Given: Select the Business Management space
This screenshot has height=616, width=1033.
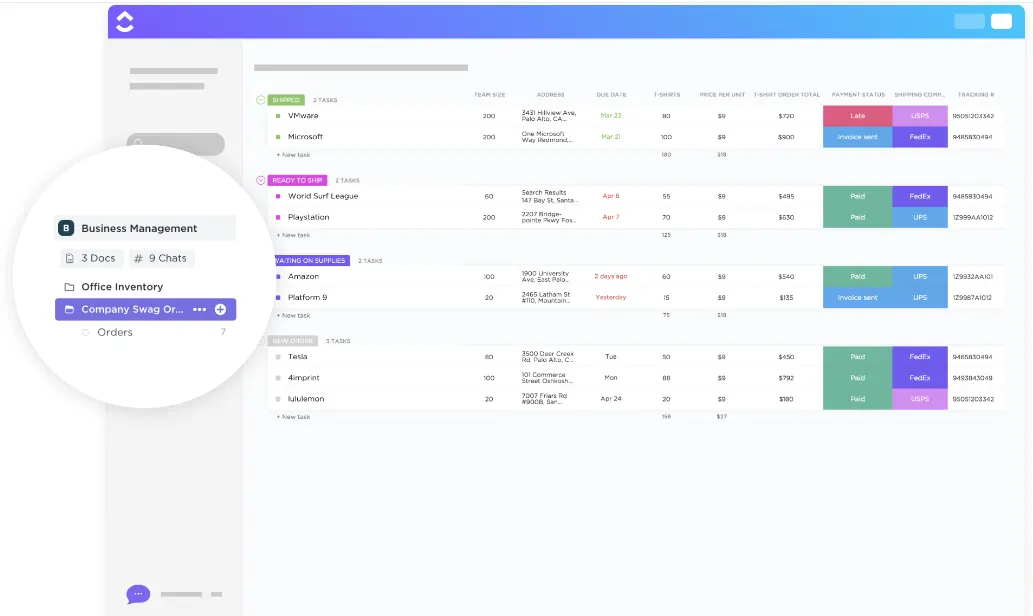Looking at the screenshot, I should coord(145,228).
